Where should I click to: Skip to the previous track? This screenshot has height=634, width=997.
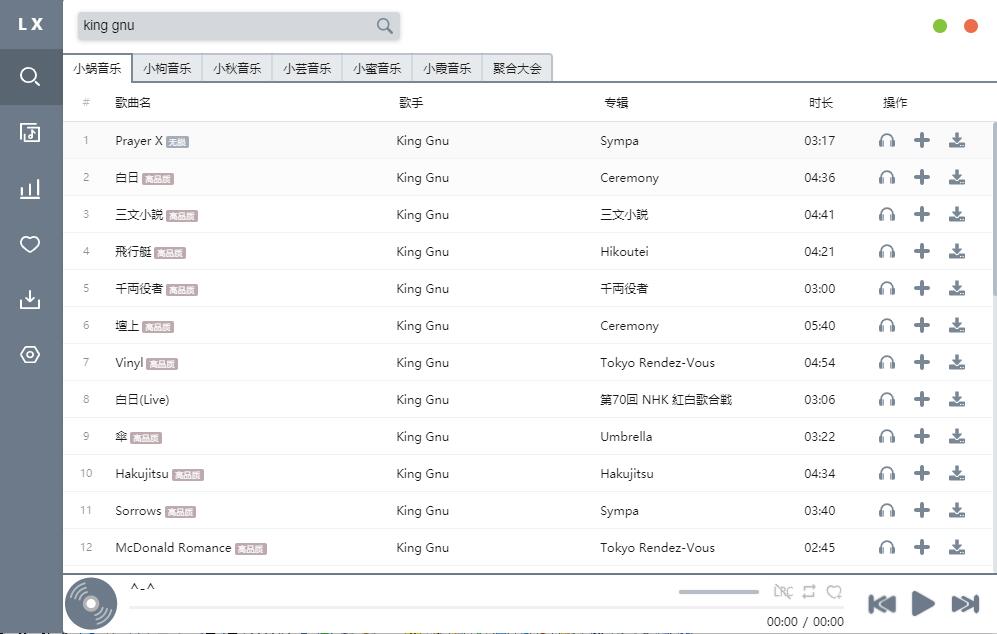882,604
